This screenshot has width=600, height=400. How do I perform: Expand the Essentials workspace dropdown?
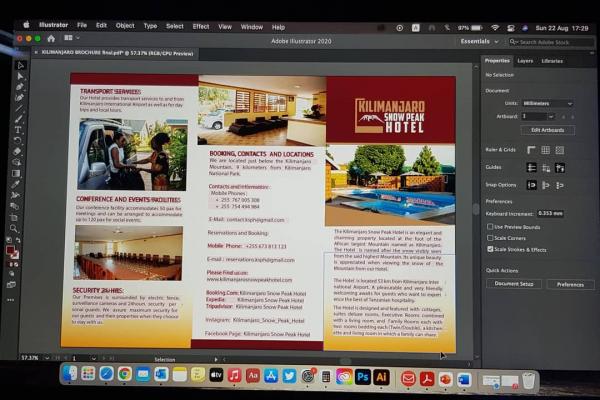(x=478, y=41)
